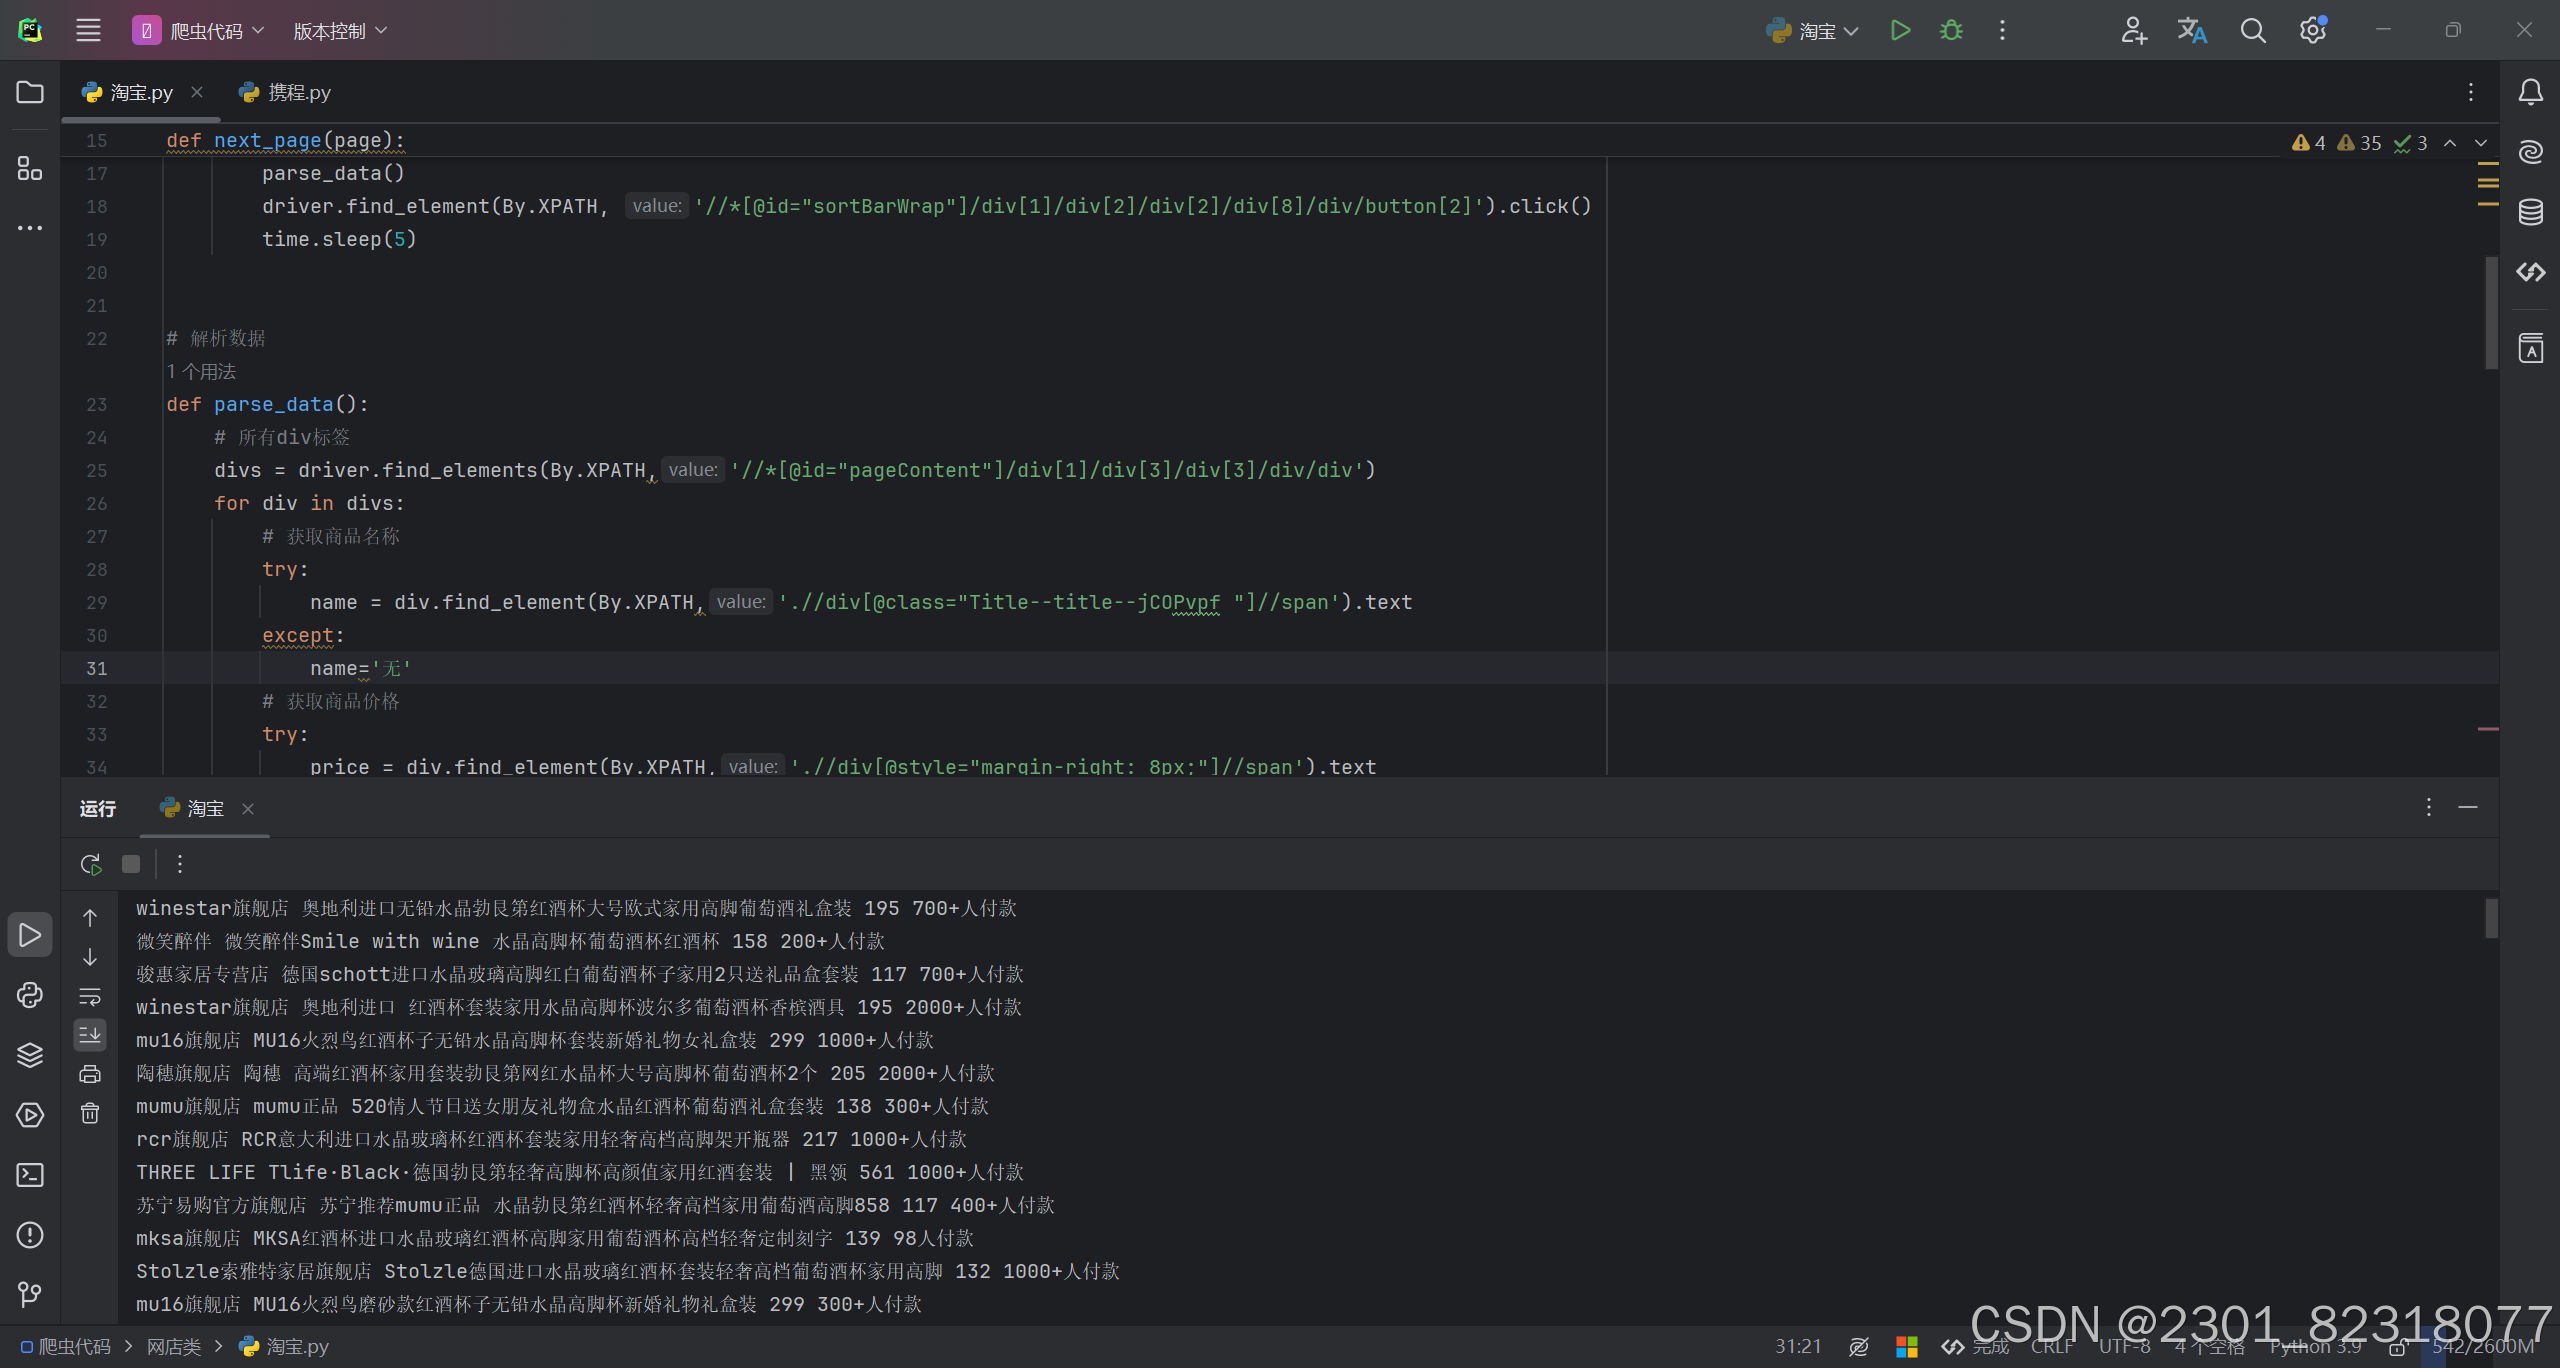Open editor tabs options menu
The width and height of the screenshot is (2560, 1368).
(2471, 92)
